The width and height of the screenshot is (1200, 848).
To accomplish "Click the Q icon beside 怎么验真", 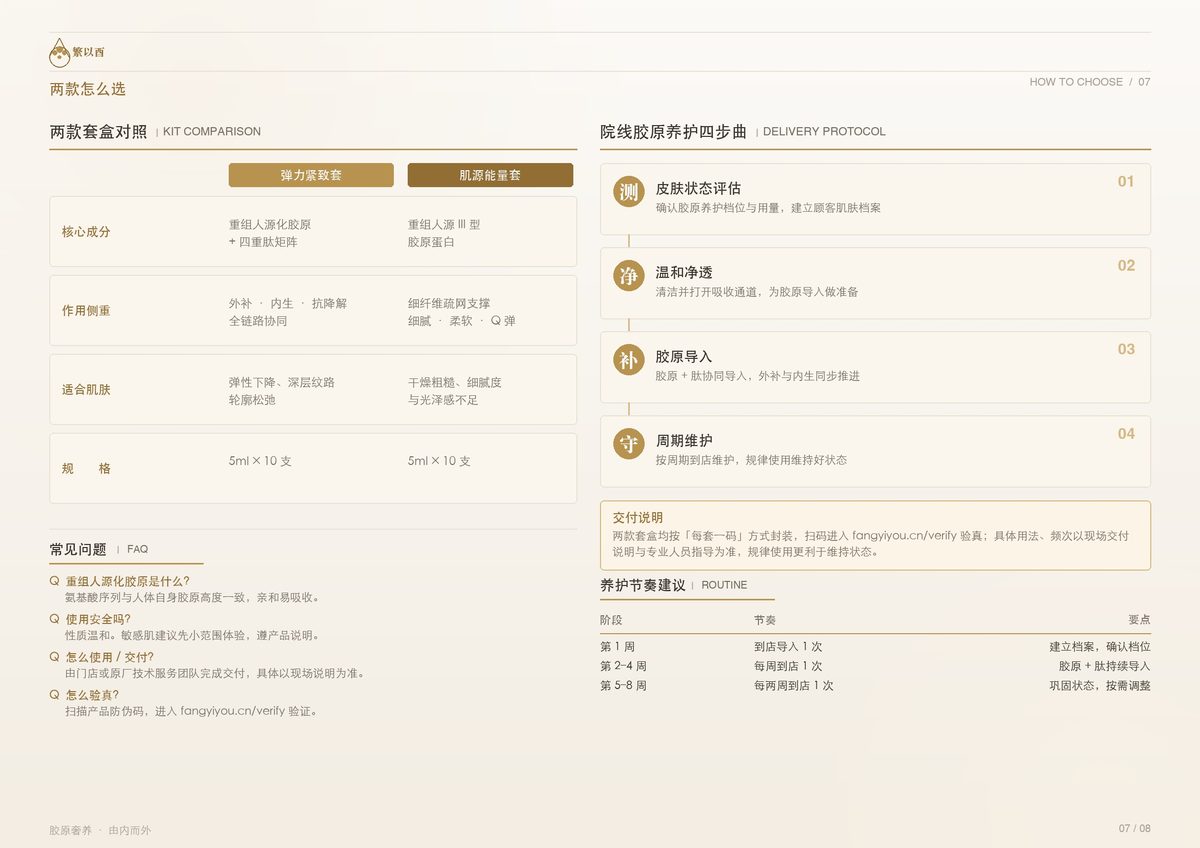I will (54, 695).
